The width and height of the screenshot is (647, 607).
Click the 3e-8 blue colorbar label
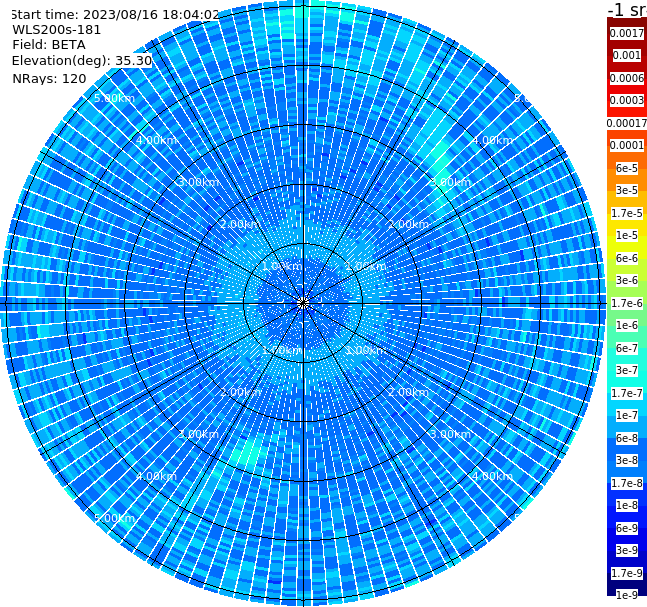(627, 460)
